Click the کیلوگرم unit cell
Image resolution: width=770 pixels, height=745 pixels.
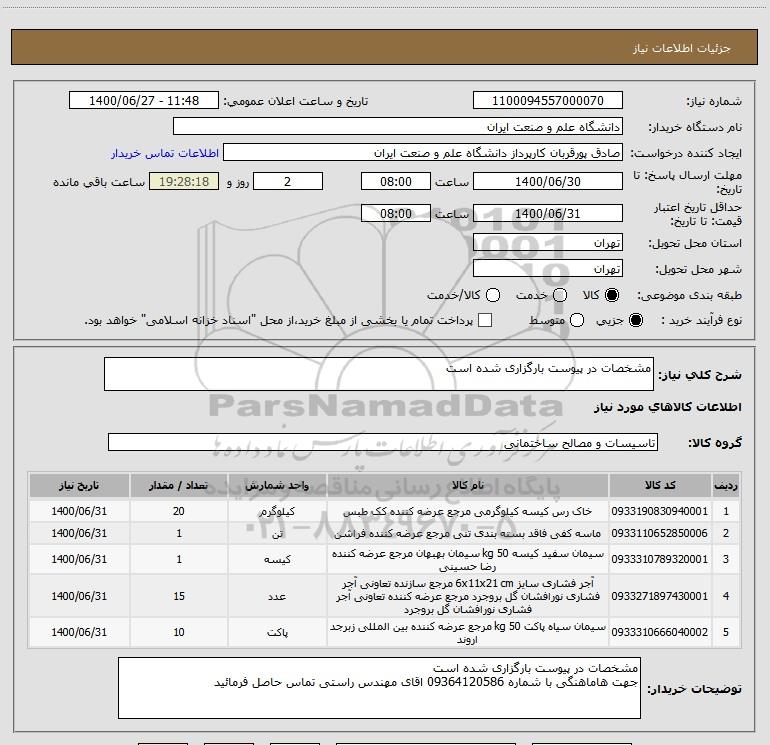pyautogui.click(x=277, y=511)
